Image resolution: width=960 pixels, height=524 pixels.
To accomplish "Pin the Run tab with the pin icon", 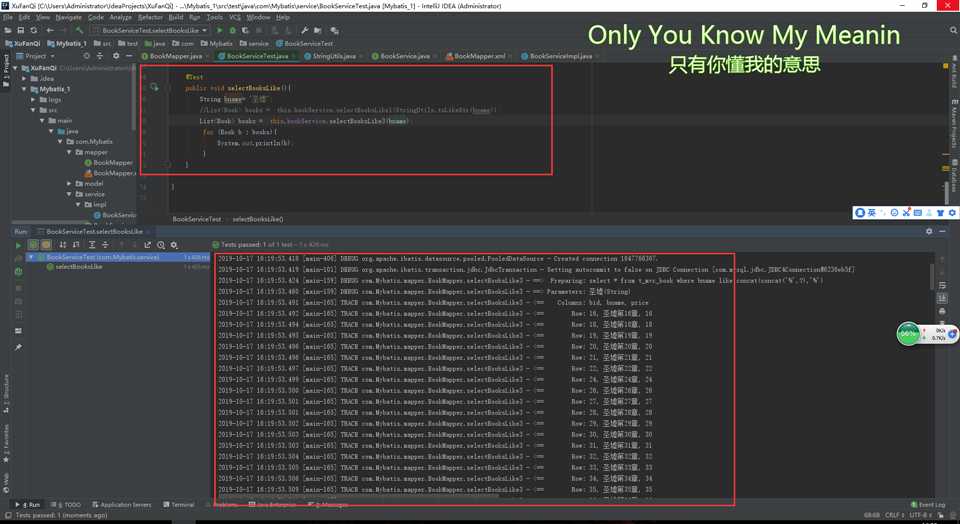I will [18, 347].
